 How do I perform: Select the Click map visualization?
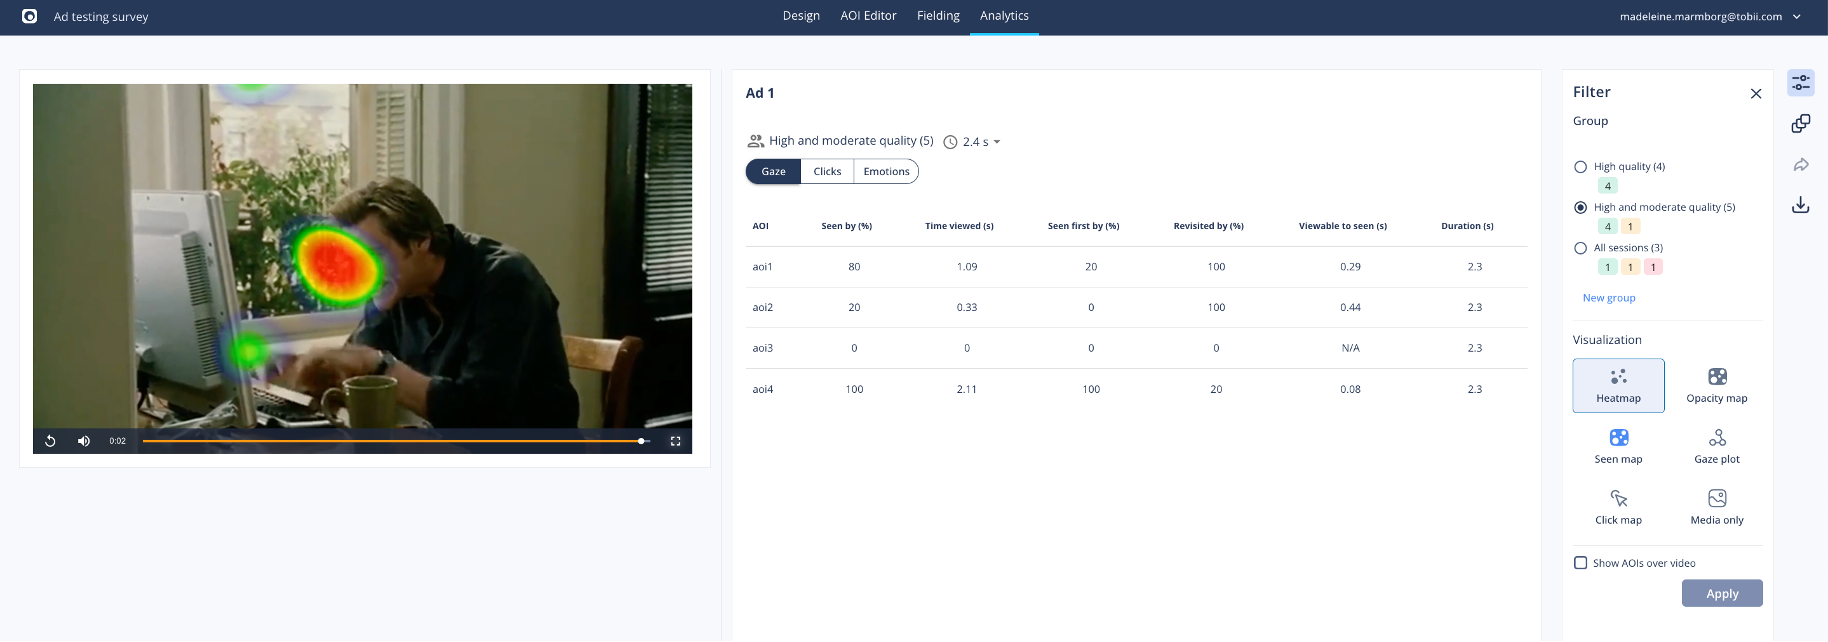[1618, 507]
